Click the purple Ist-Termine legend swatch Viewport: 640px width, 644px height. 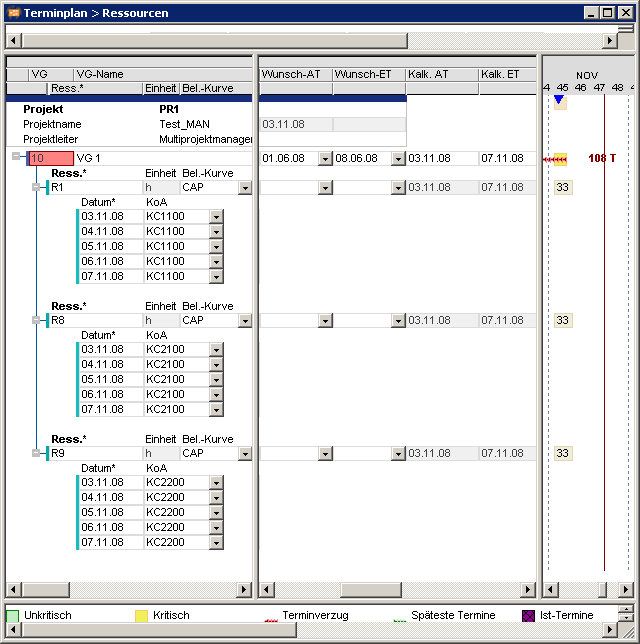click(x=528, y=616)
